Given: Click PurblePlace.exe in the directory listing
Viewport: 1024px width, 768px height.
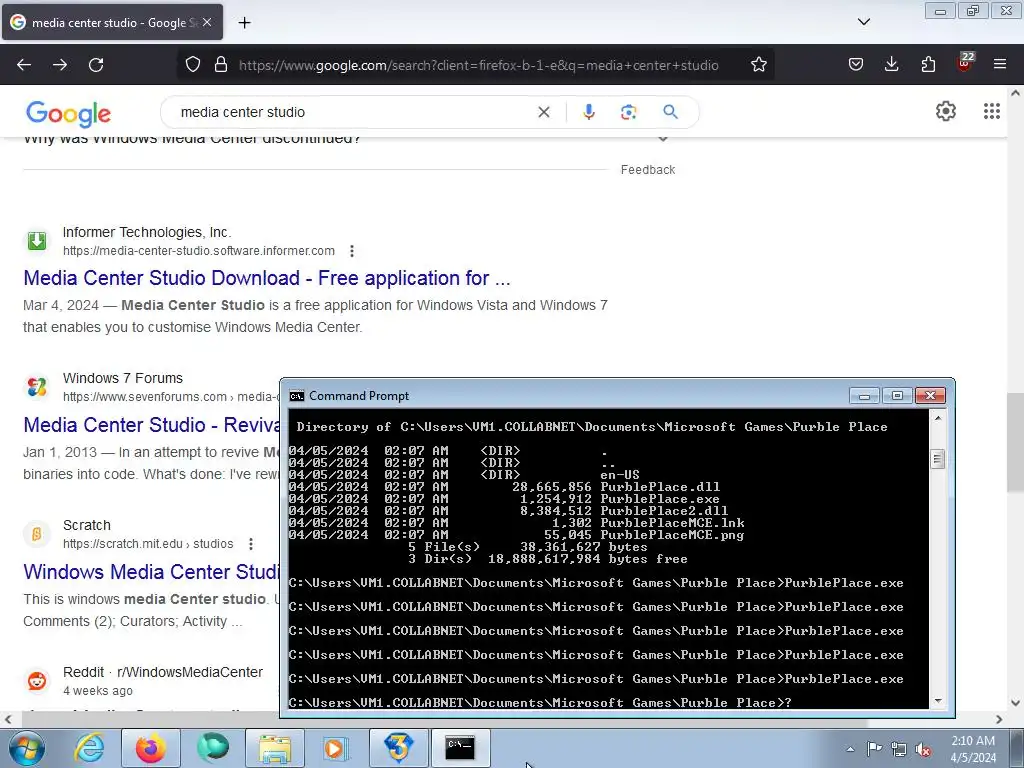Looking at the screenshot, I should [660, 499].
